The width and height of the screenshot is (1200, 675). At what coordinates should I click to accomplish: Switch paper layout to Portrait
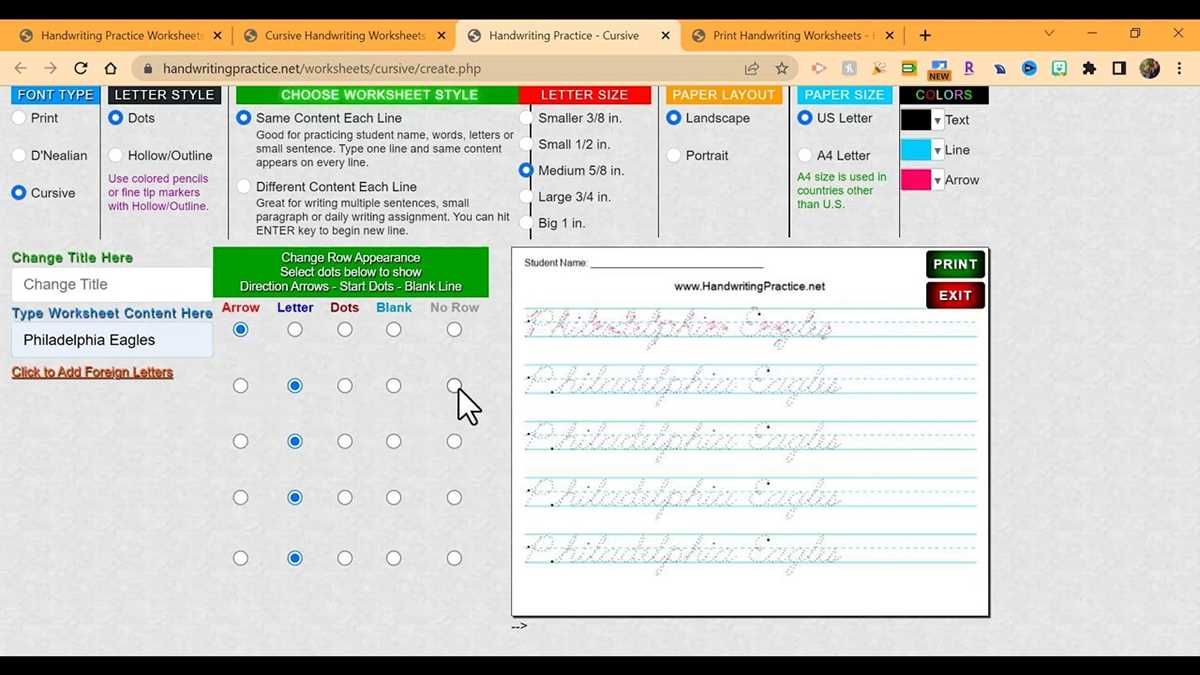point(674,155)
